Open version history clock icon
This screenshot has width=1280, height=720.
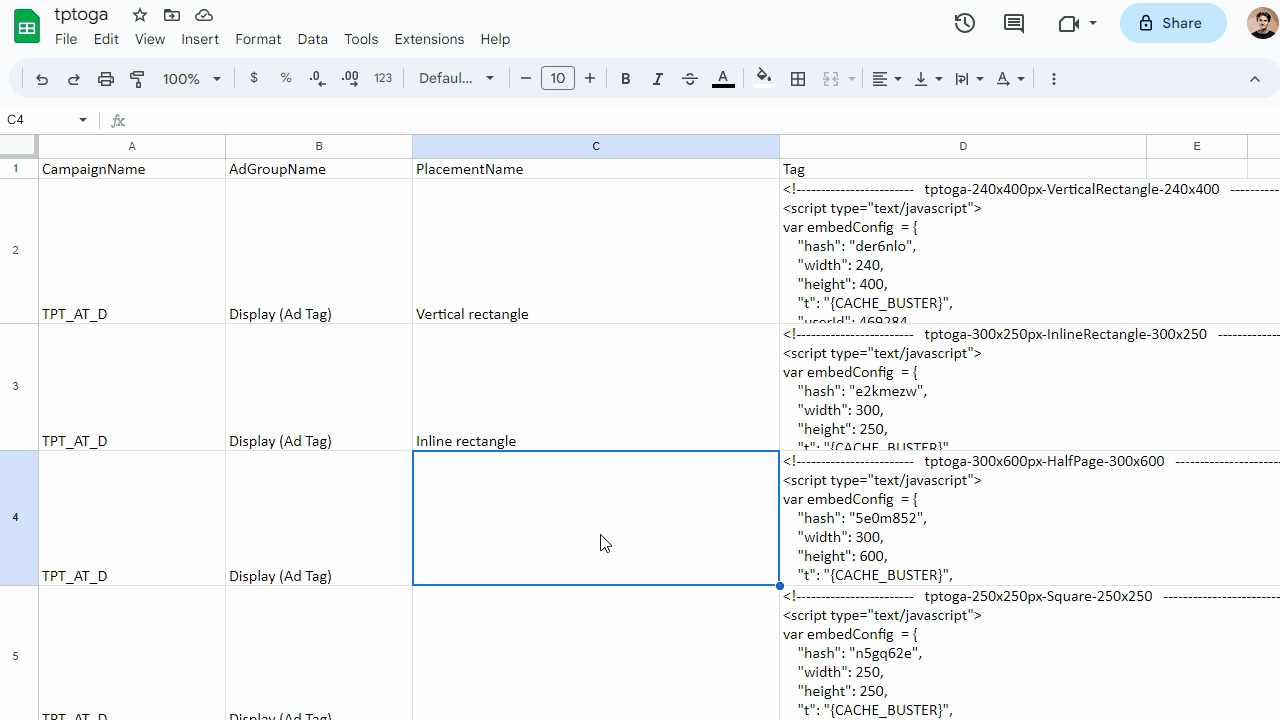click(964, 23)
